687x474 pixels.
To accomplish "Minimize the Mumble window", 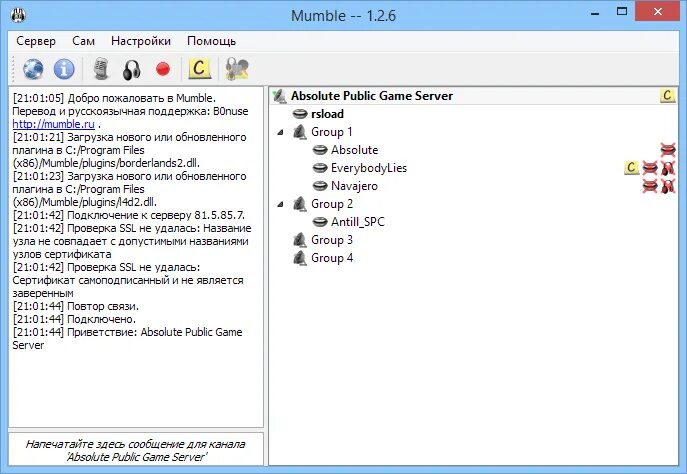I will click(595, 13).
